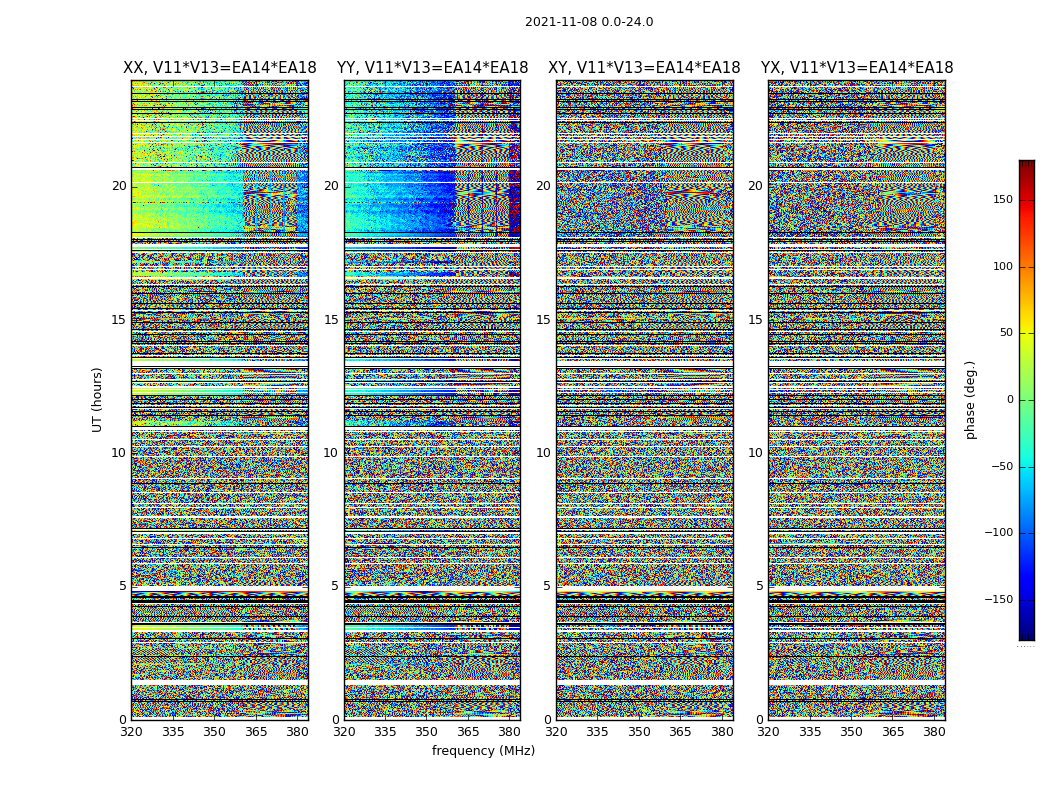Click the date title 2021-11-08 0.0-24.0
Viewport: 1050px width, 800px height.
coord(589,22)
